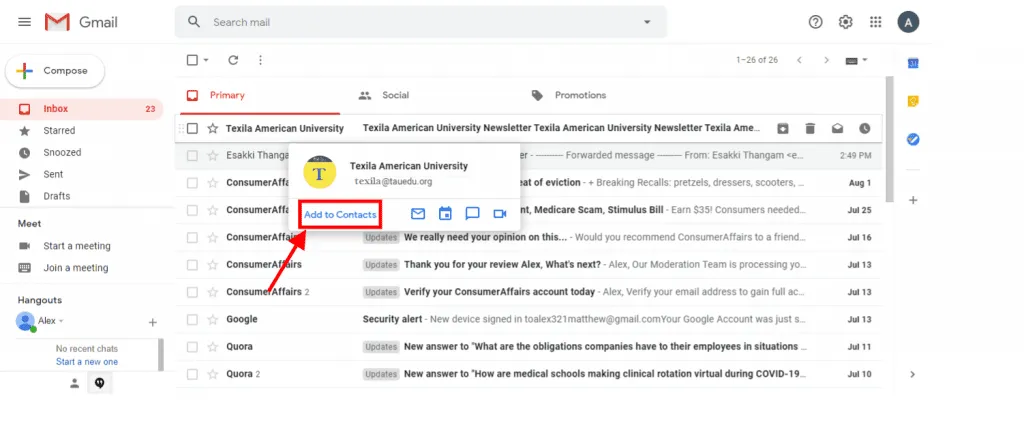Click Add to Contacts link
Viewport: 1024px width, 432px height.
[x=340, y=215]
